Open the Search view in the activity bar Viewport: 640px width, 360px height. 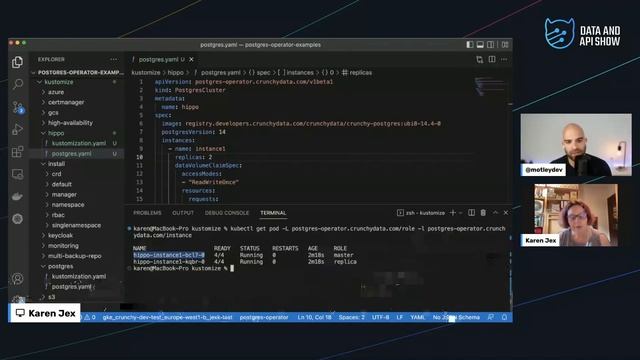point(18,84)
